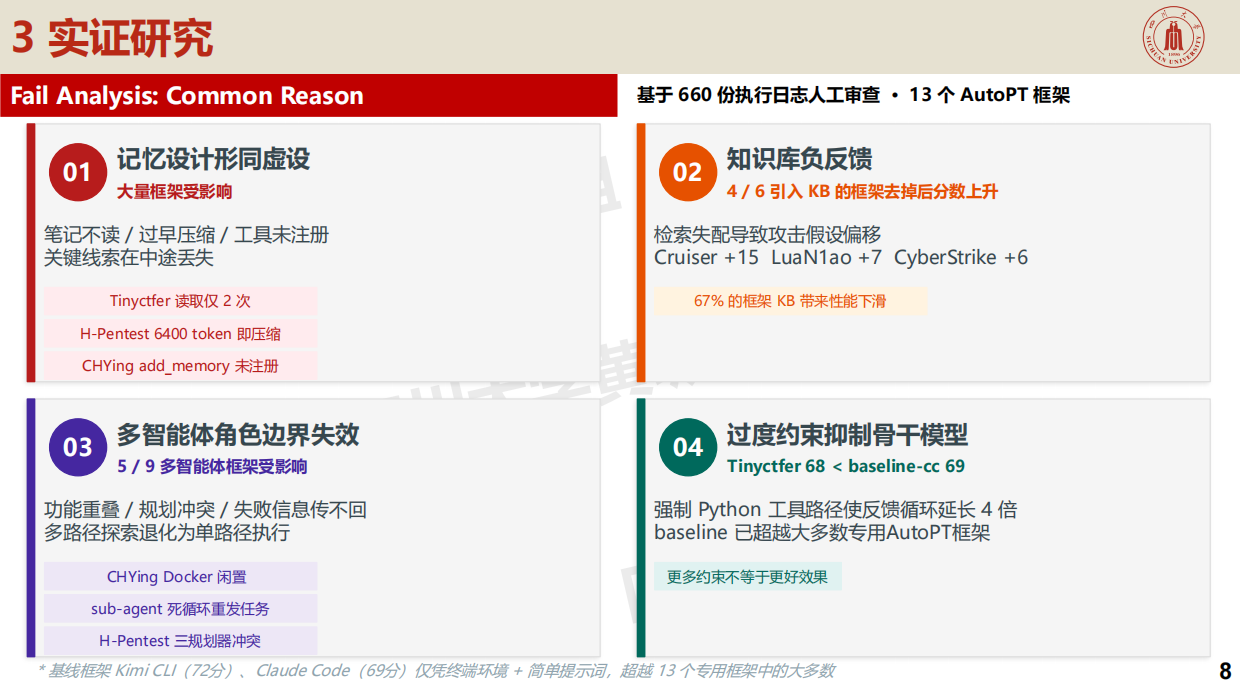Click the green 04 circle badge
The image size is (1240, 697).
tap(687, 447)
